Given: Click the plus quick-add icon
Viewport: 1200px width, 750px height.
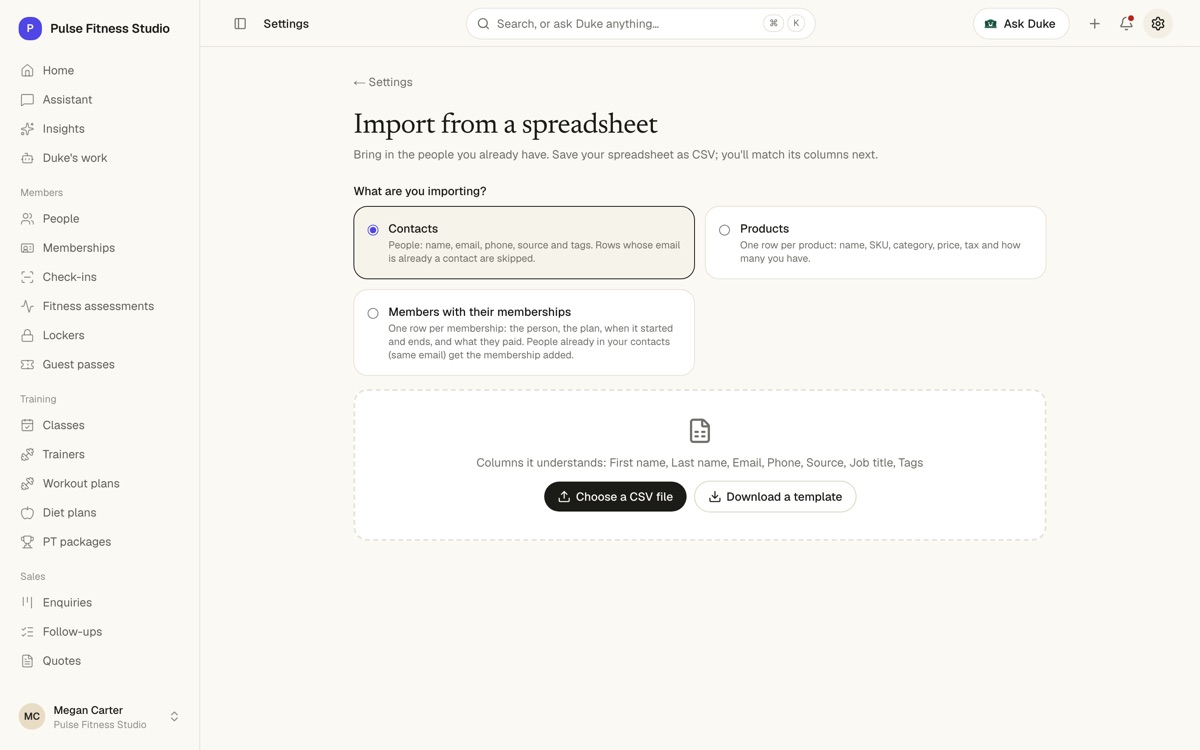Looking at the screenshot, I should (1095, 24).
